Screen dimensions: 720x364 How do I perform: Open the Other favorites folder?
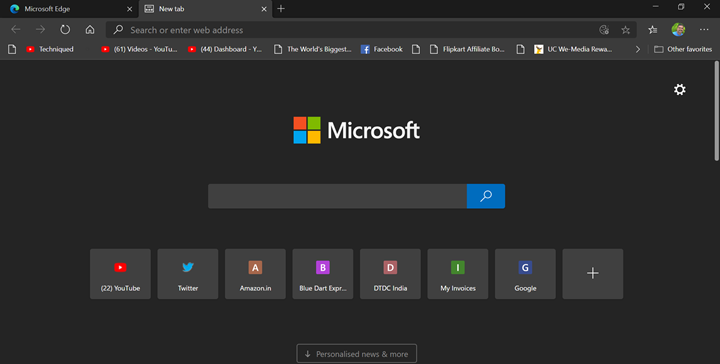click(x=683, y=49)
